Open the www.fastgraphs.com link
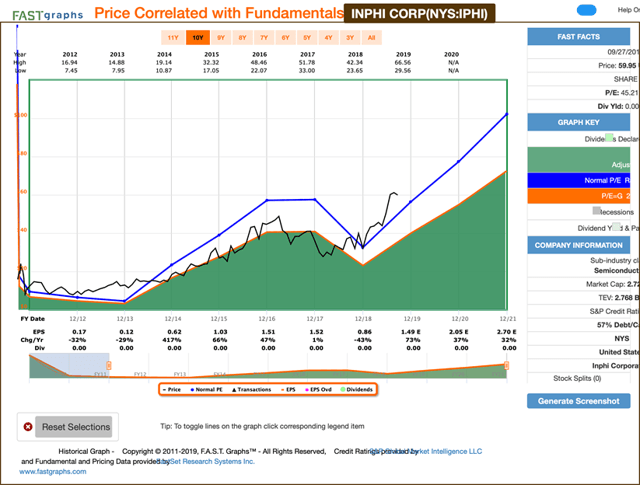Viewport: 640px width, 485px height. click(53, 472)
